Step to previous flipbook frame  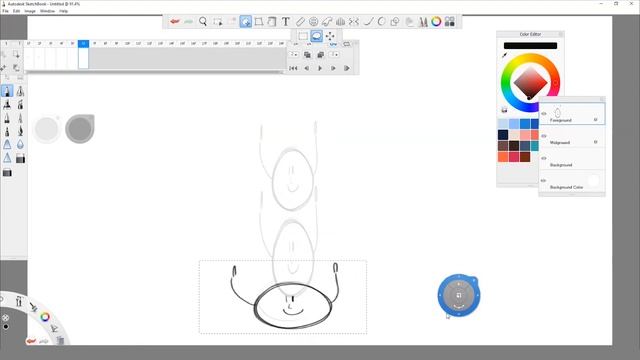[x=307, y=68]
